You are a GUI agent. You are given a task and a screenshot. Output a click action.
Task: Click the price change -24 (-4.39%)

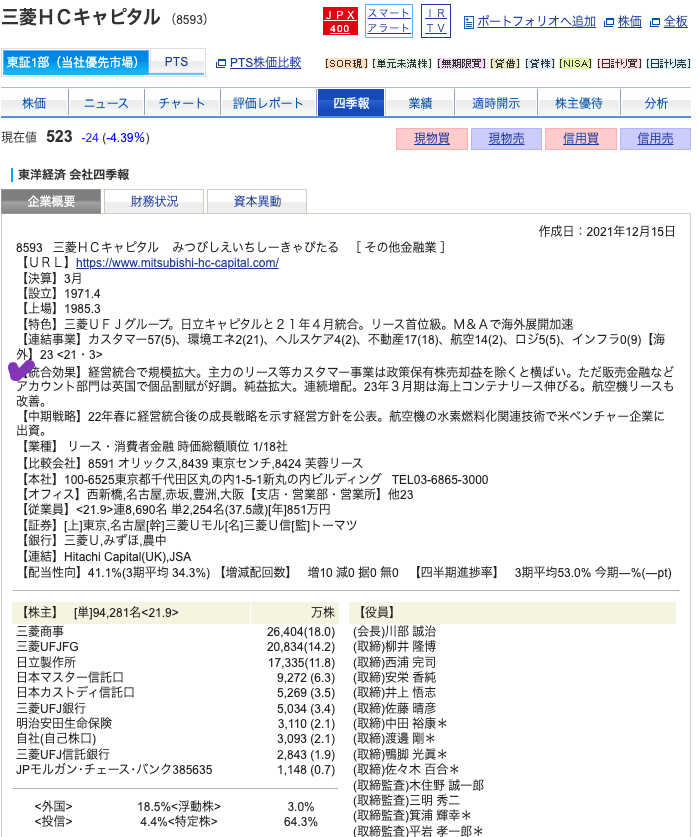coord(115,138)
